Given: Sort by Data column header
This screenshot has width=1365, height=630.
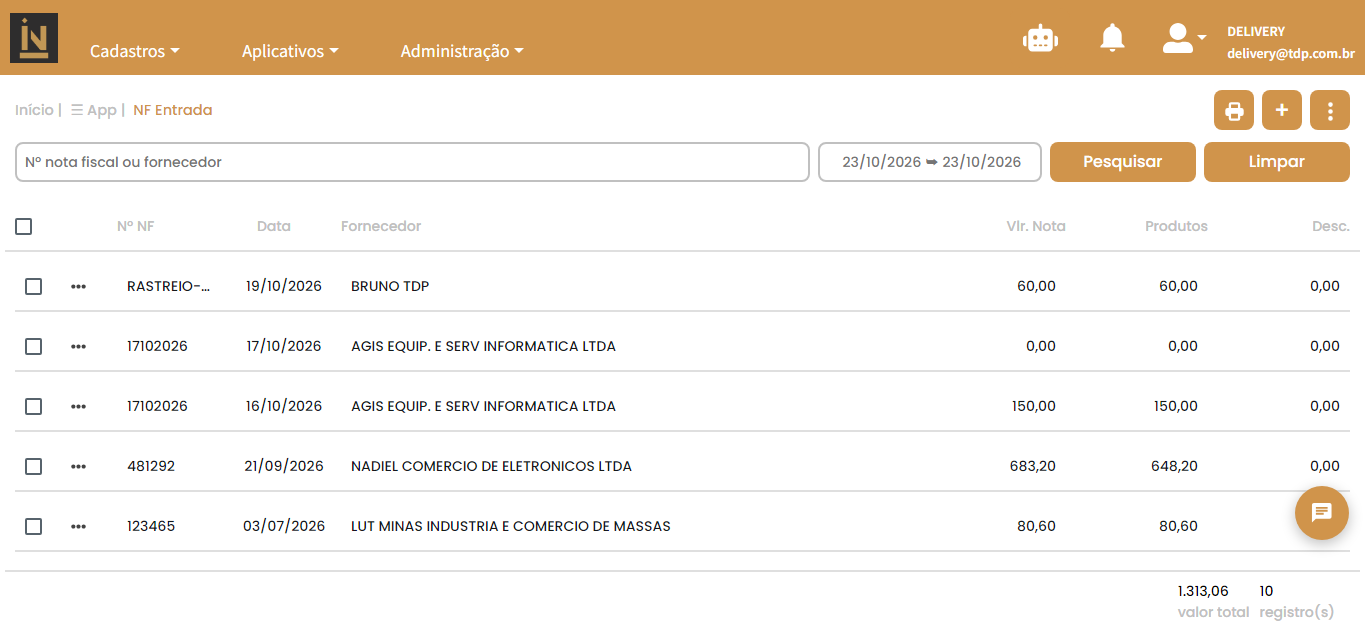Looking at the screenshot, I should point(274,226).
